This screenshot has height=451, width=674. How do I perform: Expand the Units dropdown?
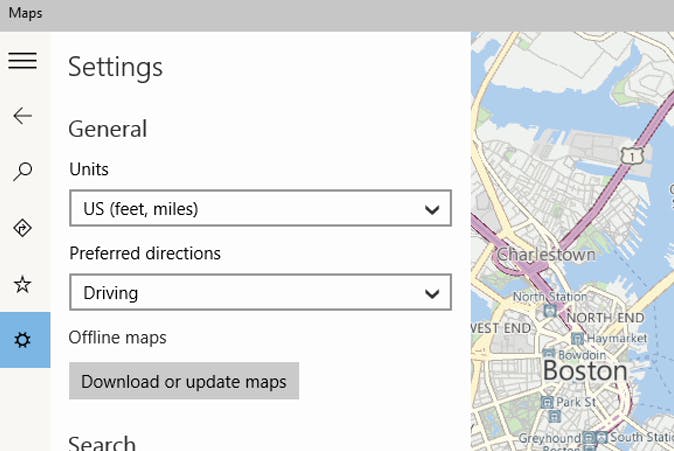(260, 209)
